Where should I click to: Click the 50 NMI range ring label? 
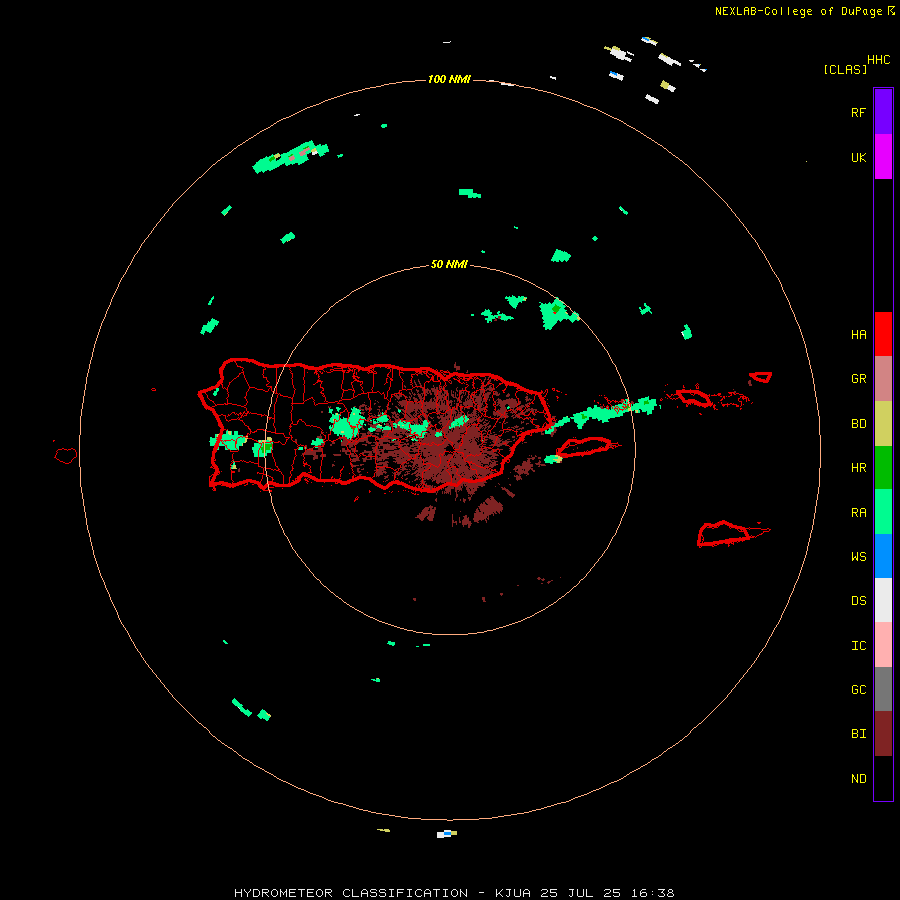[x=449, y=264]
